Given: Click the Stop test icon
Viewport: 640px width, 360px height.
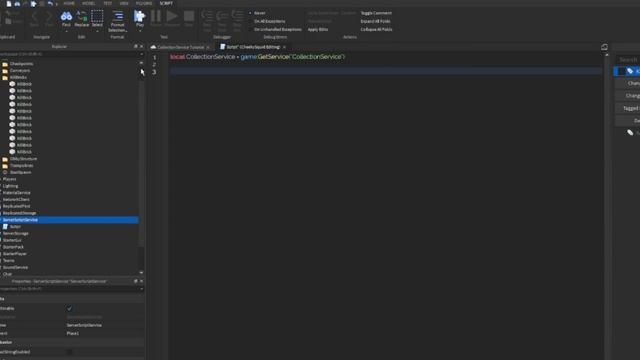Looking at the screenshot, I should 189,16.
